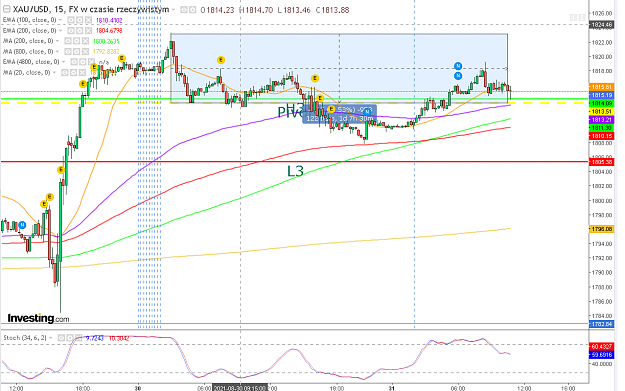Screen dimensions: 625x391
Task: Select the L3 text label
Action: [295, 171]
